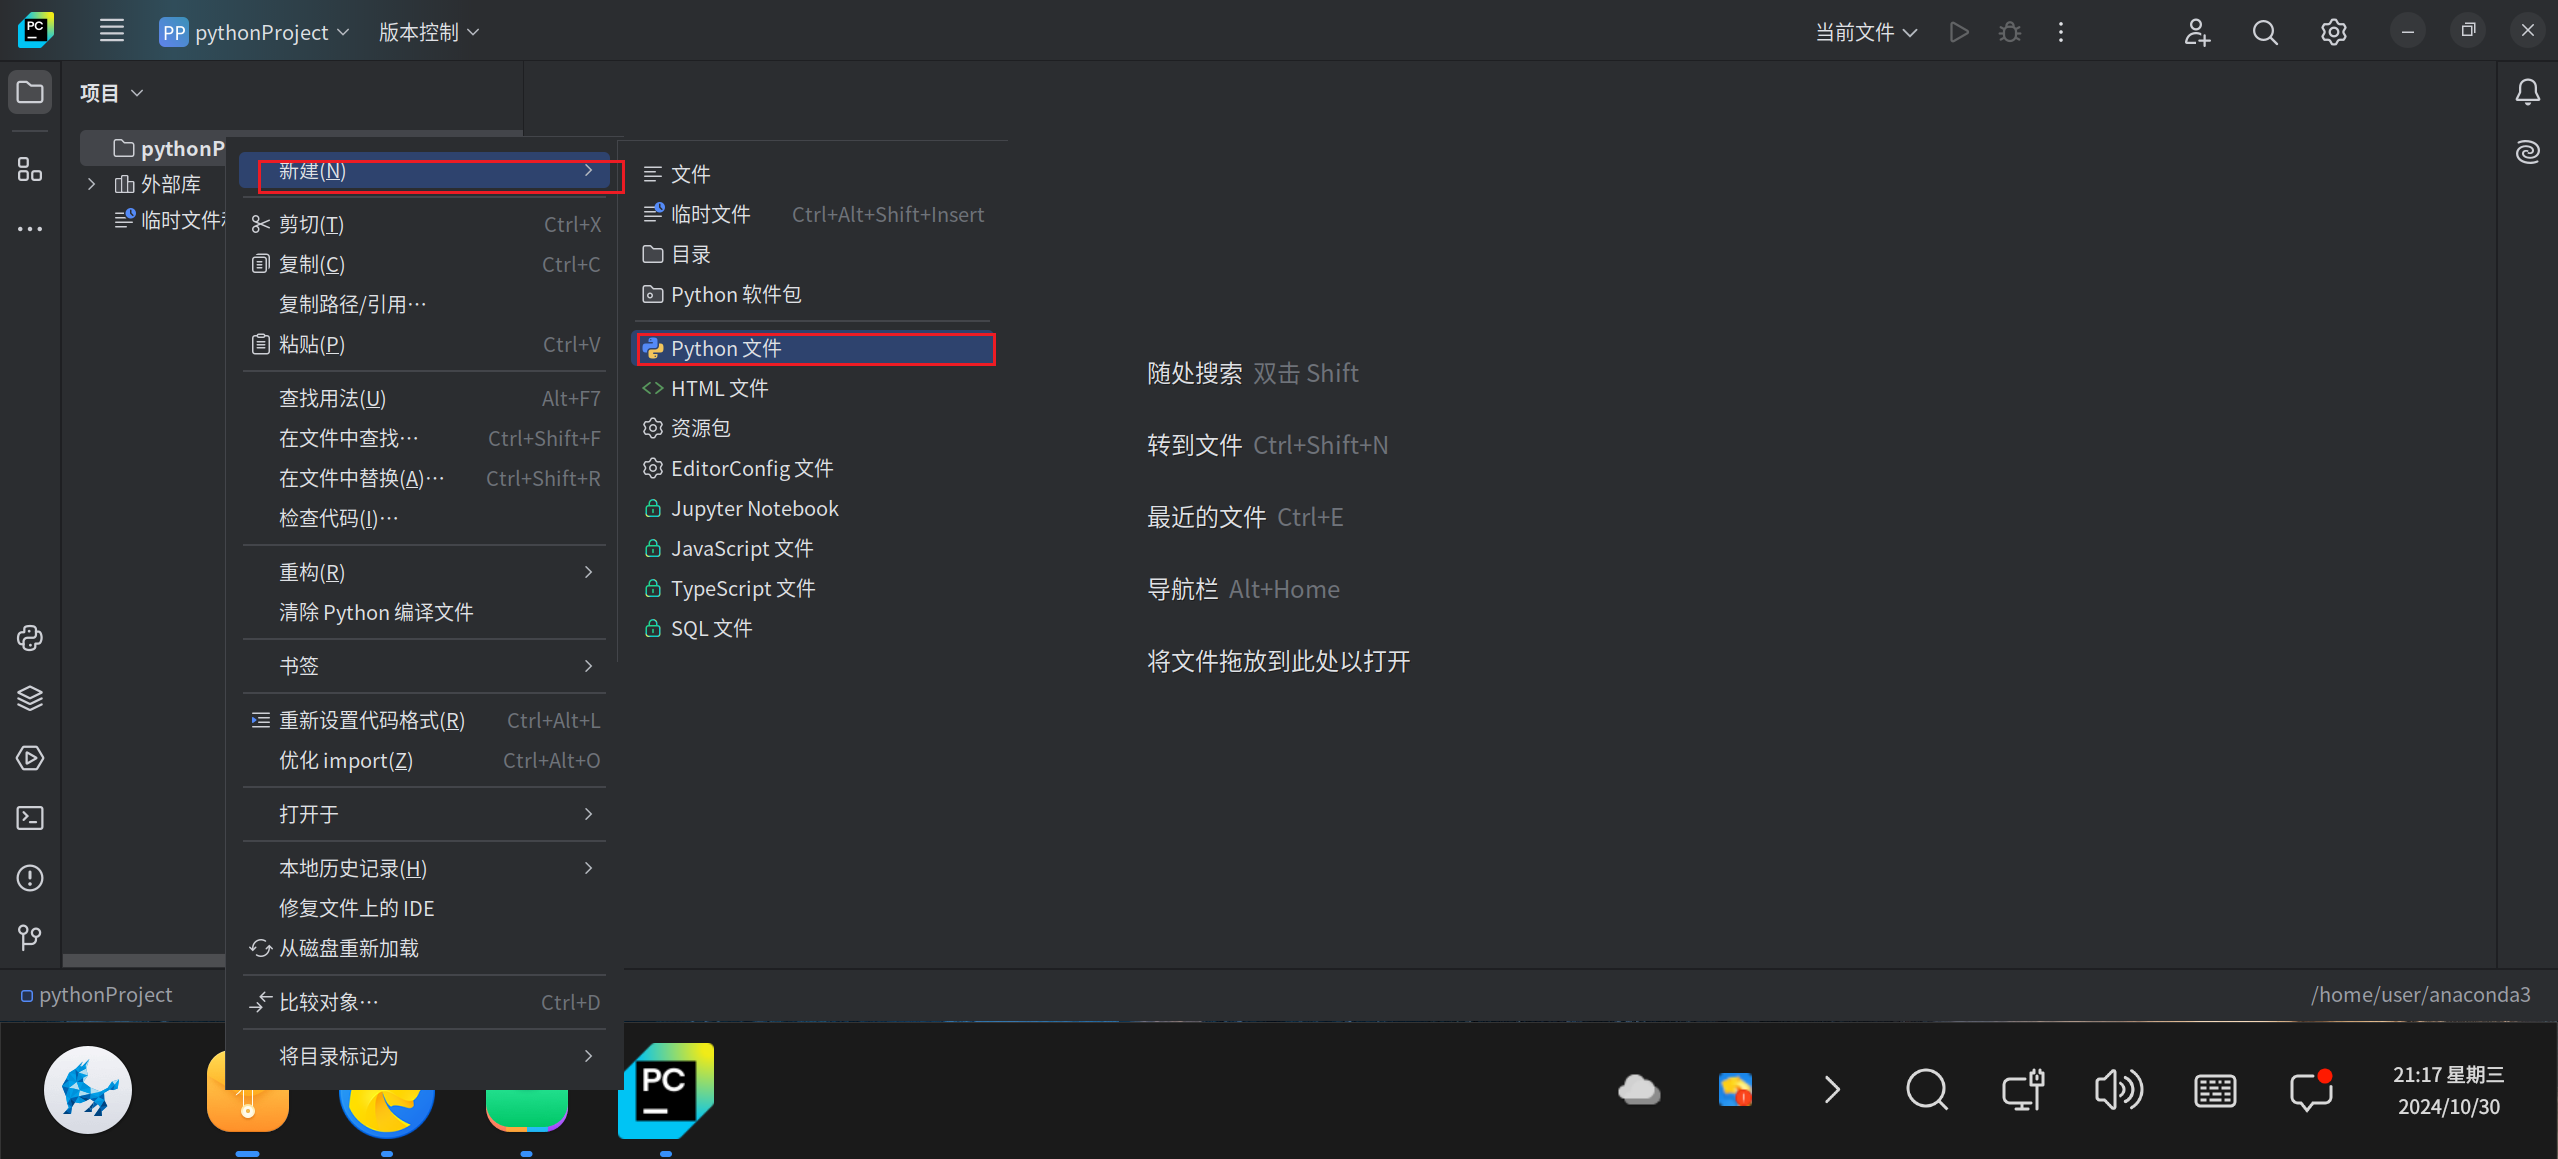Open volume control in system tray
Image resolution: width=2558 pixels, height=1159 pixels.
click(2118, 1090)
